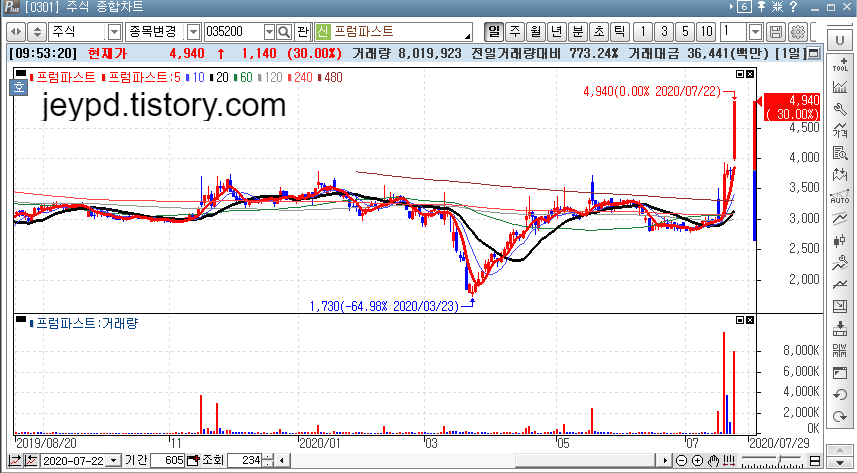Click the up-down arrows navigation button
The height and width of the screenshot is (473, 857).
click(x=37, y=32)
